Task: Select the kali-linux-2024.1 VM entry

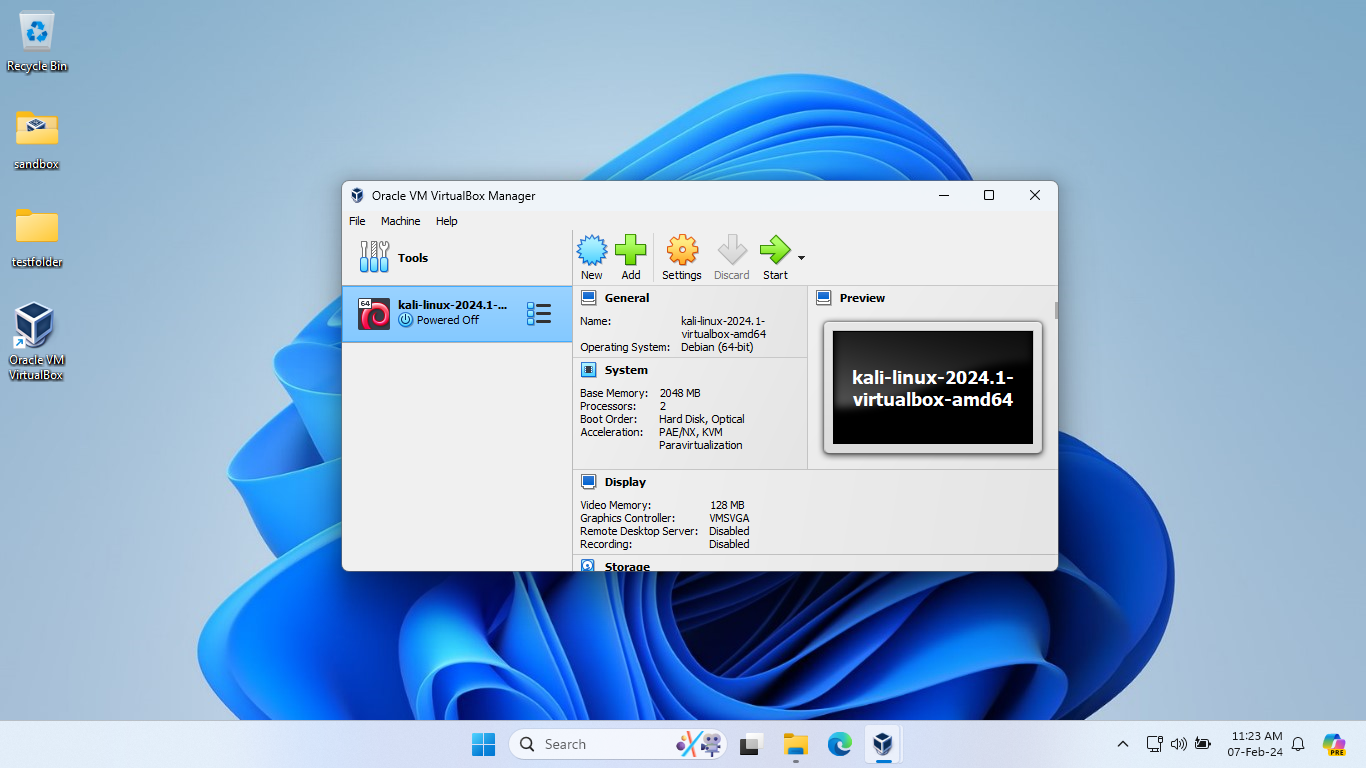Action: [x=457, y=314]
